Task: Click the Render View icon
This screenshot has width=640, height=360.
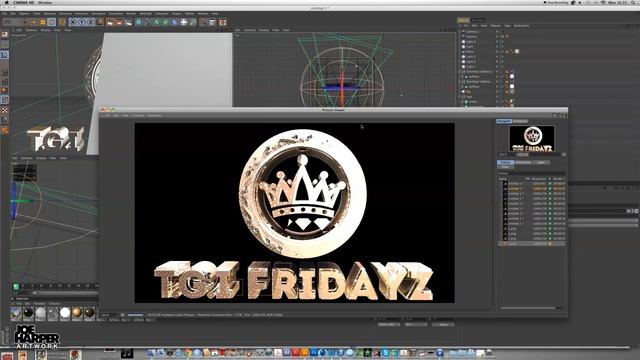Action: [x=109, y=22]
